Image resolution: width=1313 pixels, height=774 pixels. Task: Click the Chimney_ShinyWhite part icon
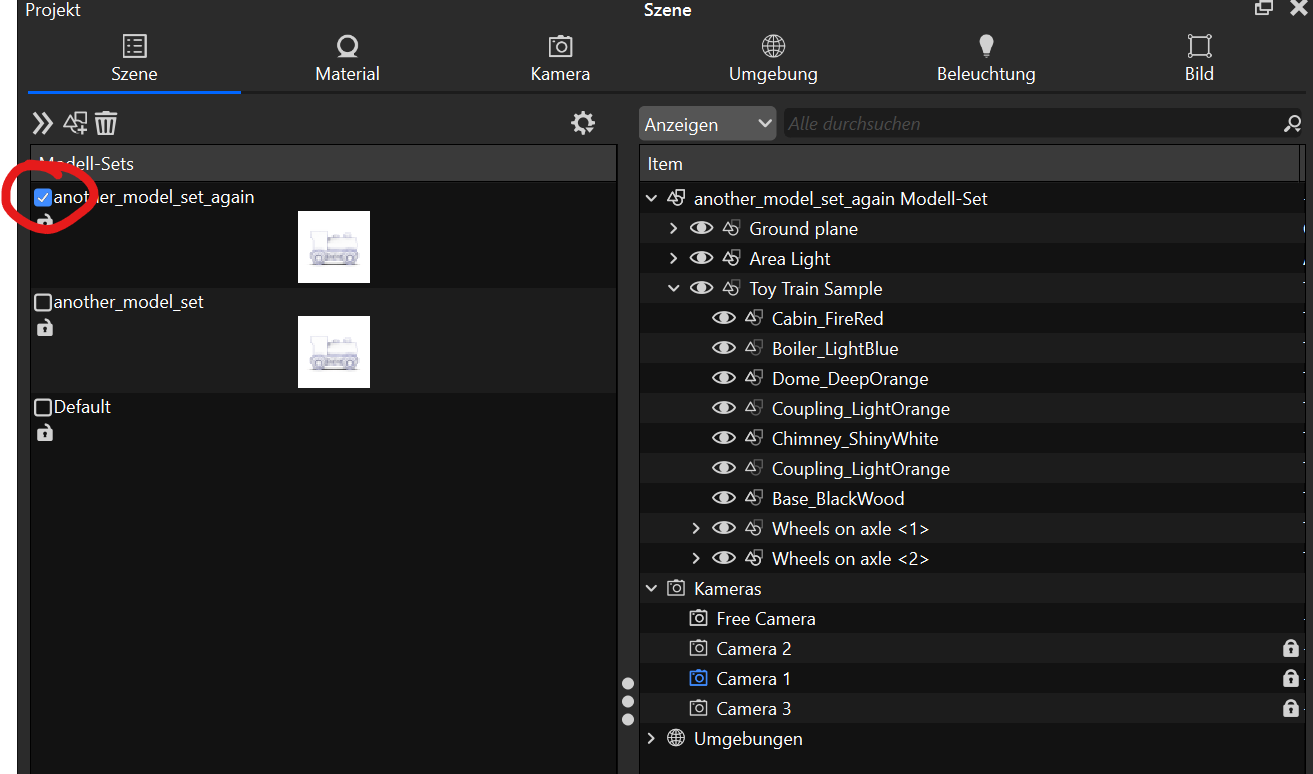(754, 439)
